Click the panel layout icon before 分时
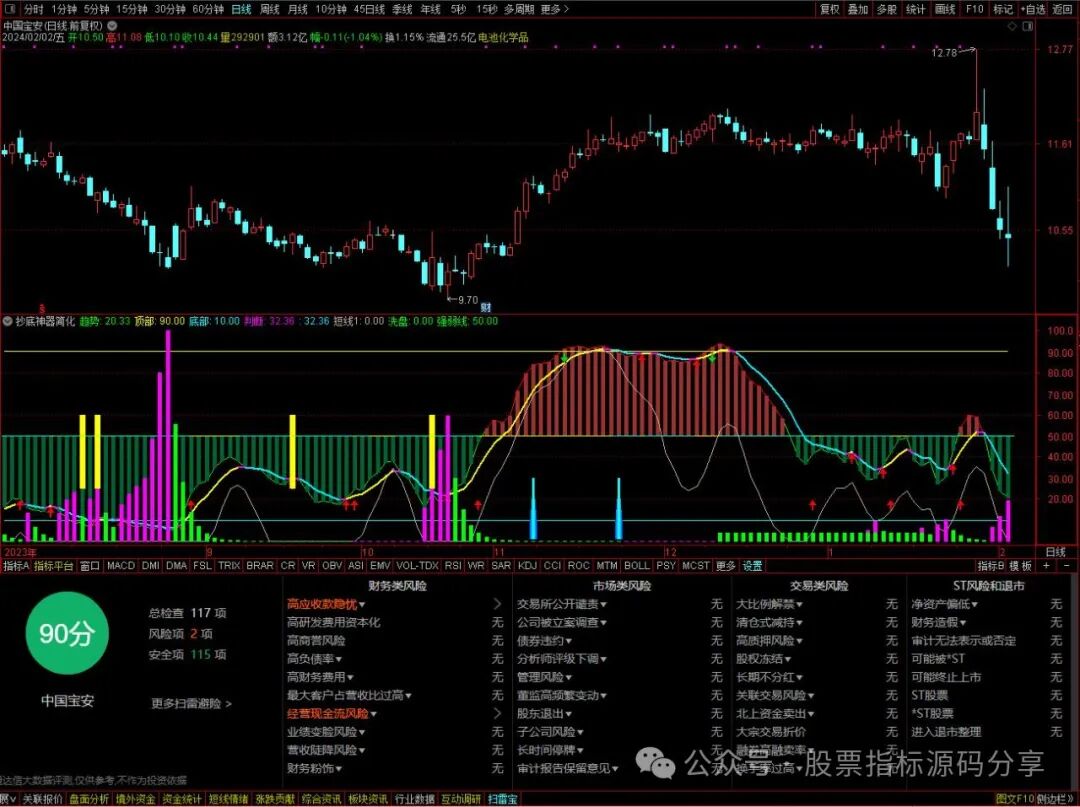The height and width of the screenshot is (807, 1080). [11, 9]
